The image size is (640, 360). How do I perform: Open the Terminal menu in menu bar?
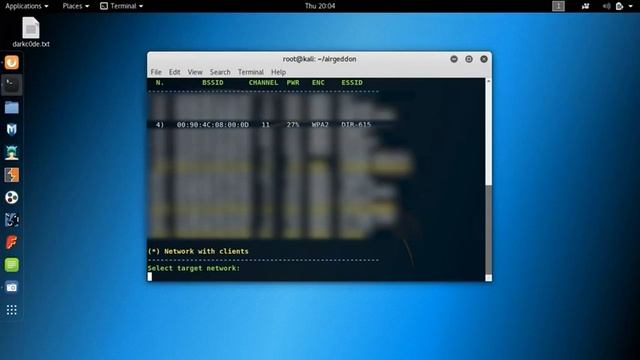[251, 72]
